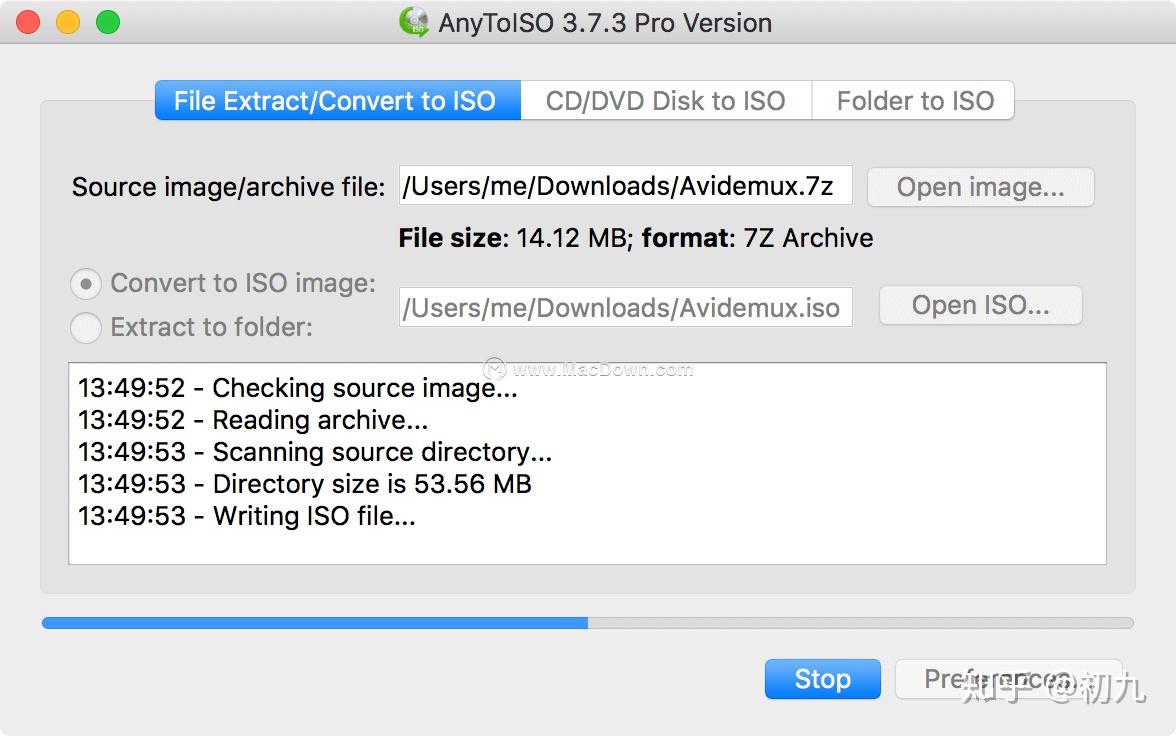Switch to the CD/DVD Disk to ISO tab
Viewport: 1176px width, 736px height.
[x=665, y=100]
